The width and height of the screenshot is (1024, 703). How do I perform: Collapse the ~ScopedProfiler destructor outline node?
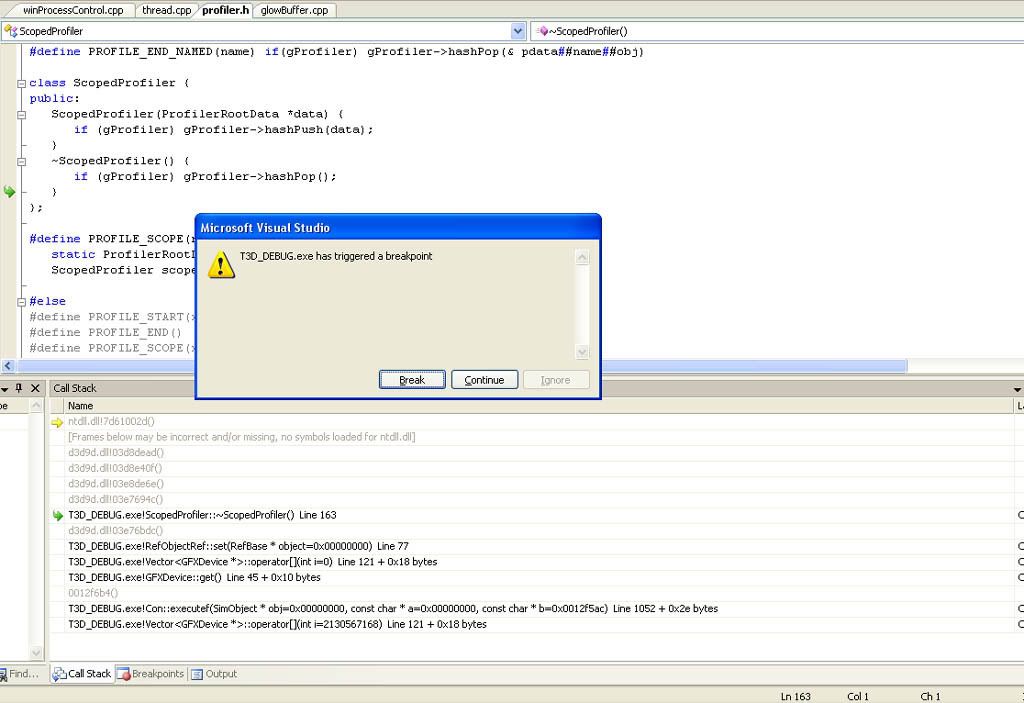tap(21, 161)
